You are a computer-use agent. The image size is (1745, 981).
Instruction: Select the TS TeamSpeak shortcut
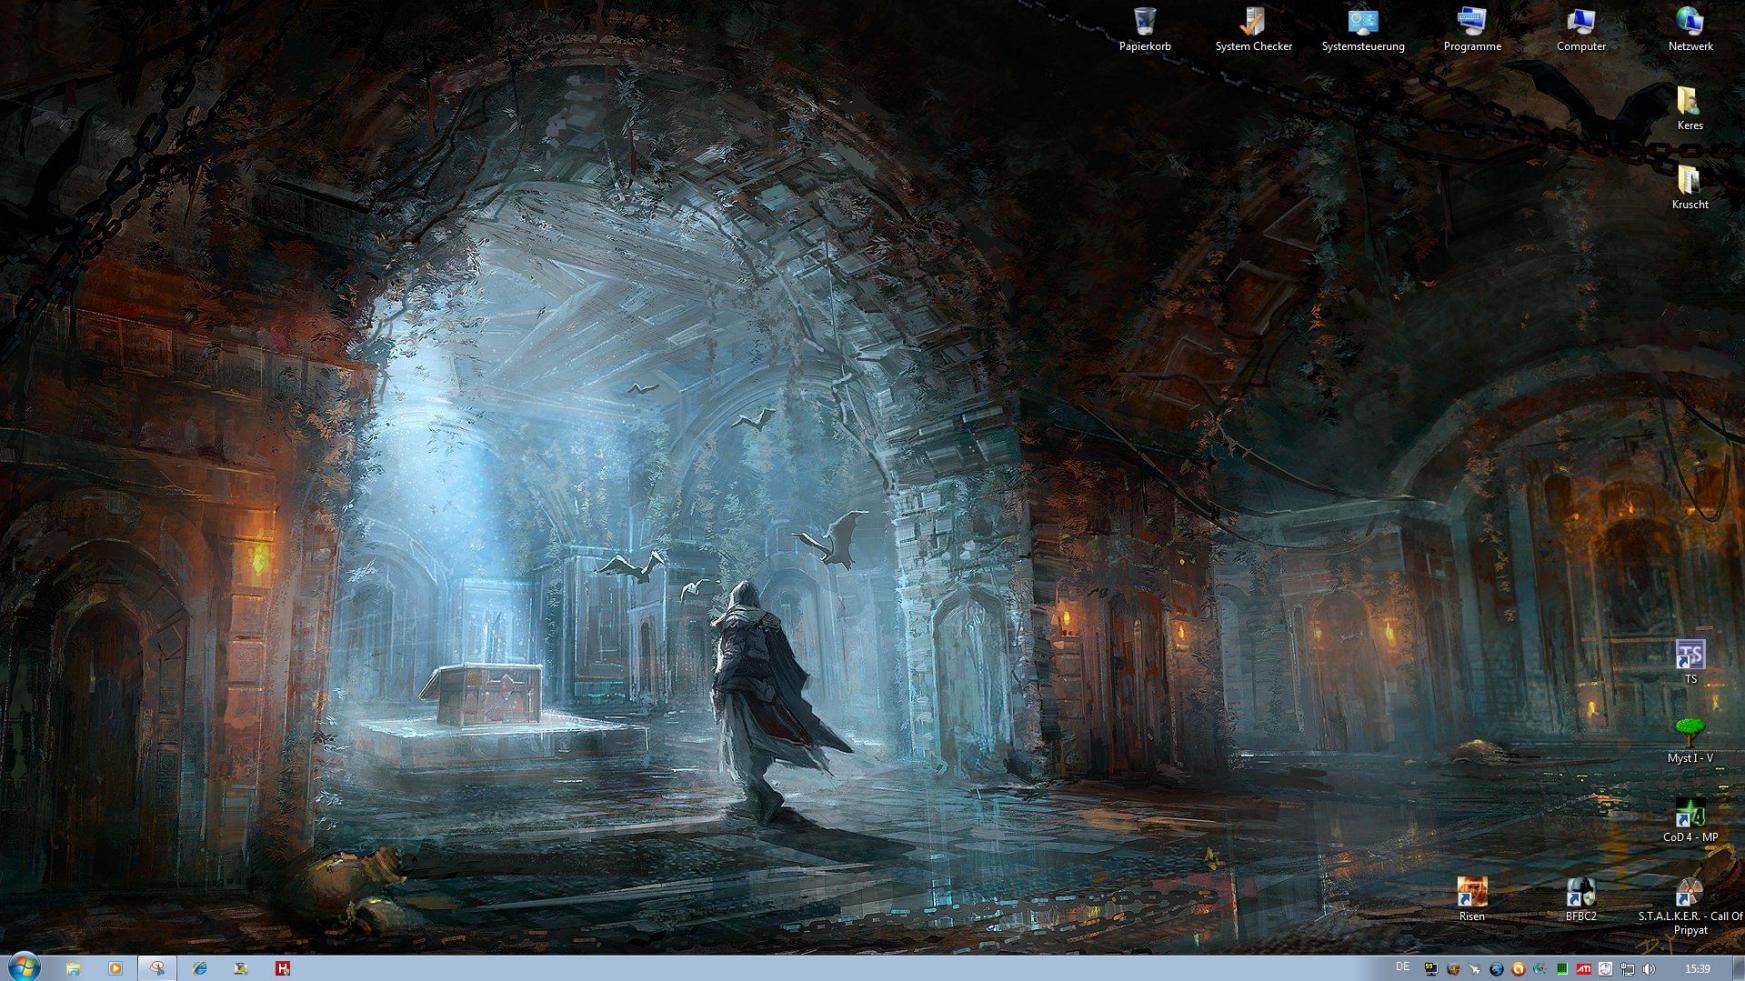point(1690,662)
